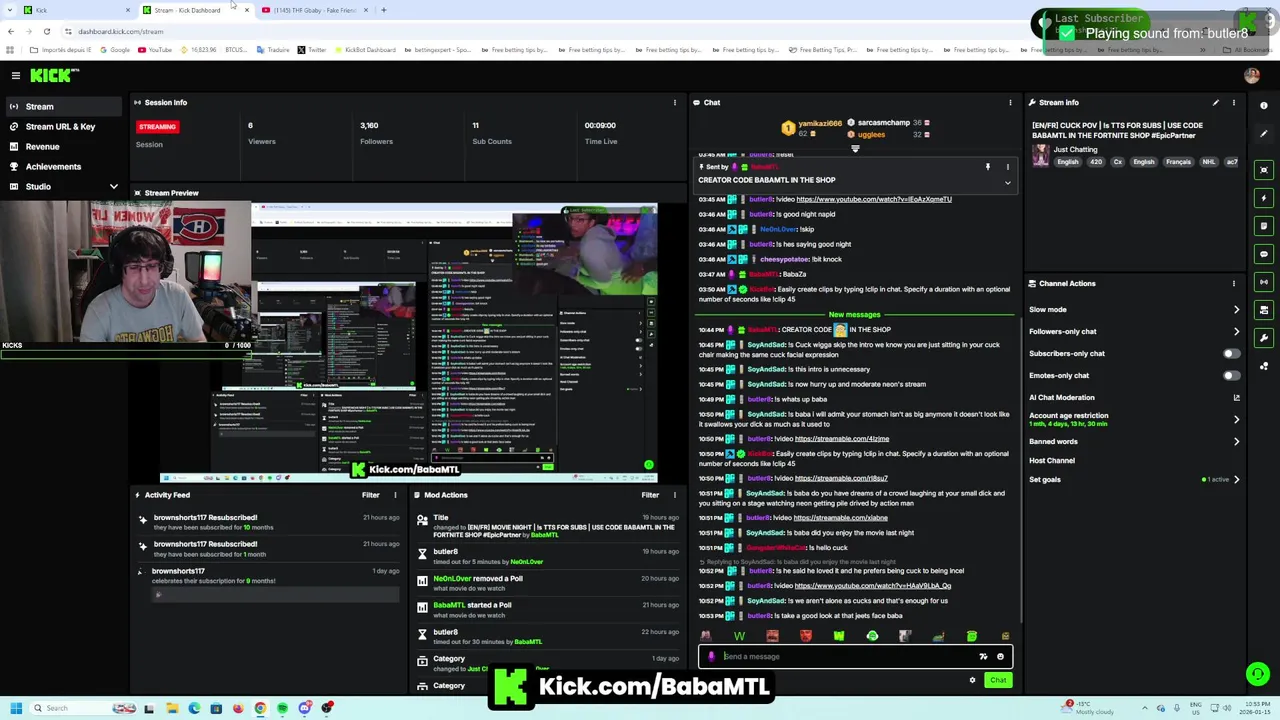Image resolution: width=1280 pixels, height=720 pixels.
Task: Click the green help bubble at bottom right
Action: (1257, 674)
